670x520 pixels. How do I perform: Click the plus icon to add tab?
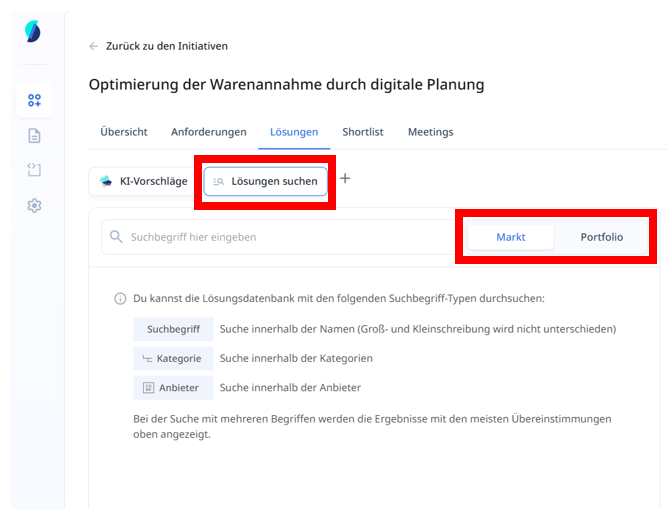click(x=345, y=179)
